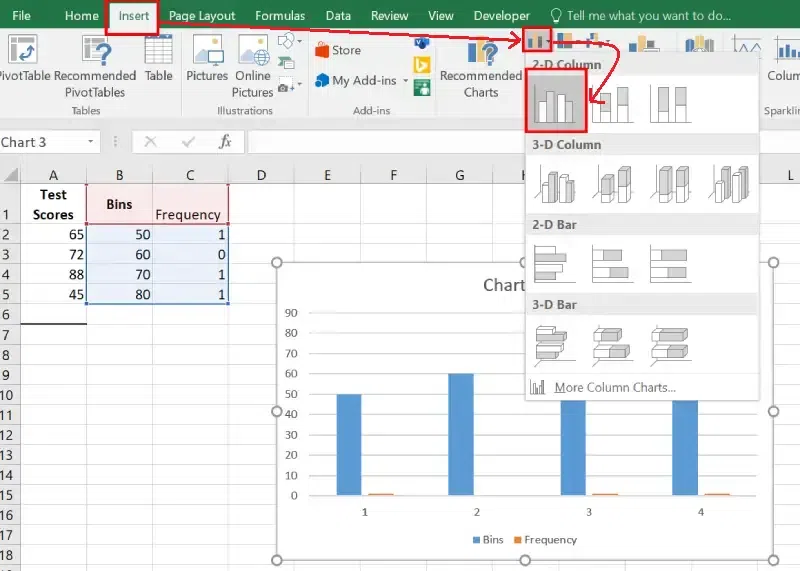Switch to the Data tab
Image resolution: width=800 pixels, height=571 pixels.
(338, 16)
